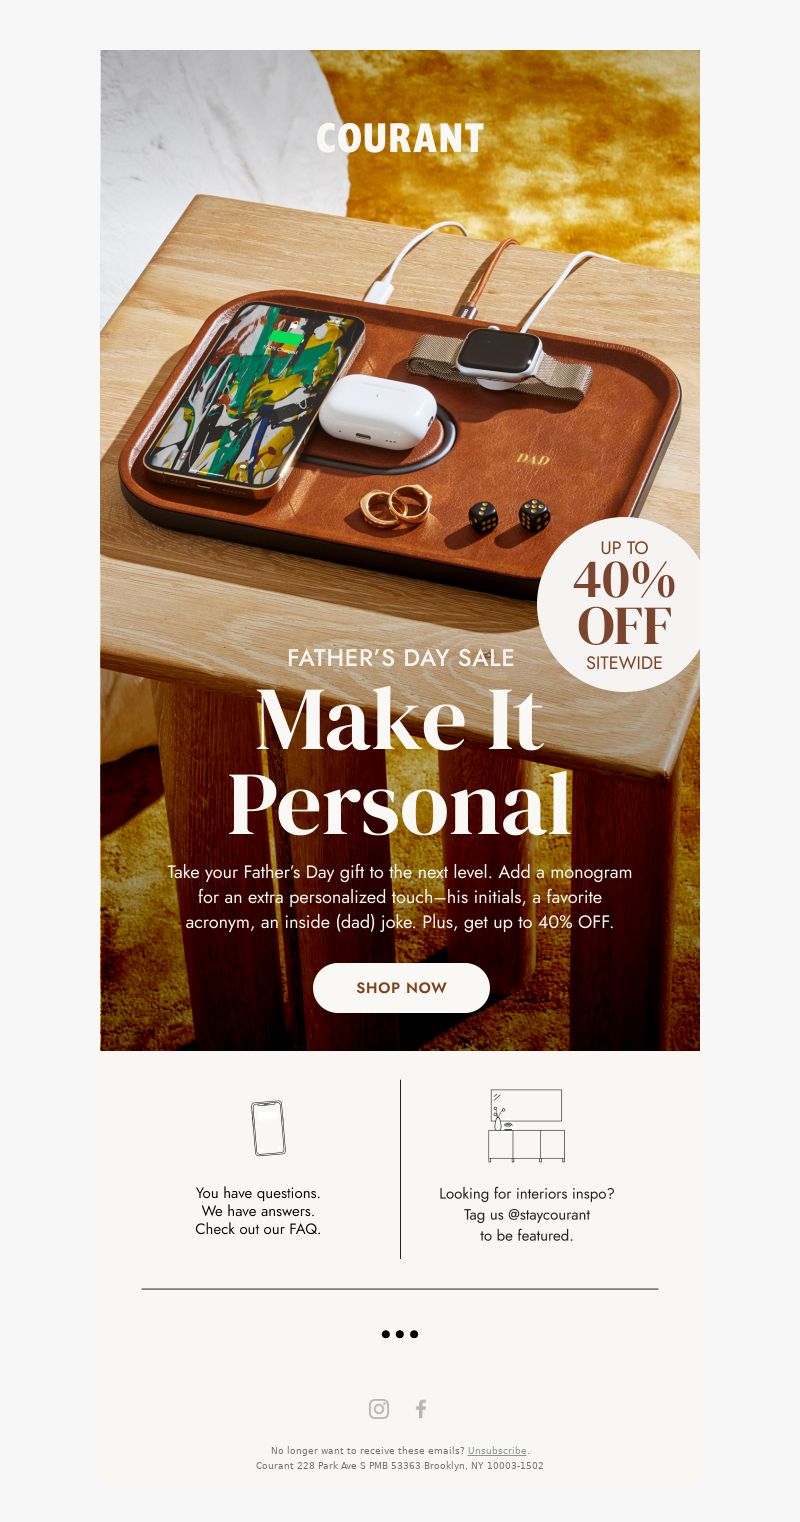This screenshot has height=1522, width=800.
Task: Click the COURANT logo at top
Action: (400, 138)
